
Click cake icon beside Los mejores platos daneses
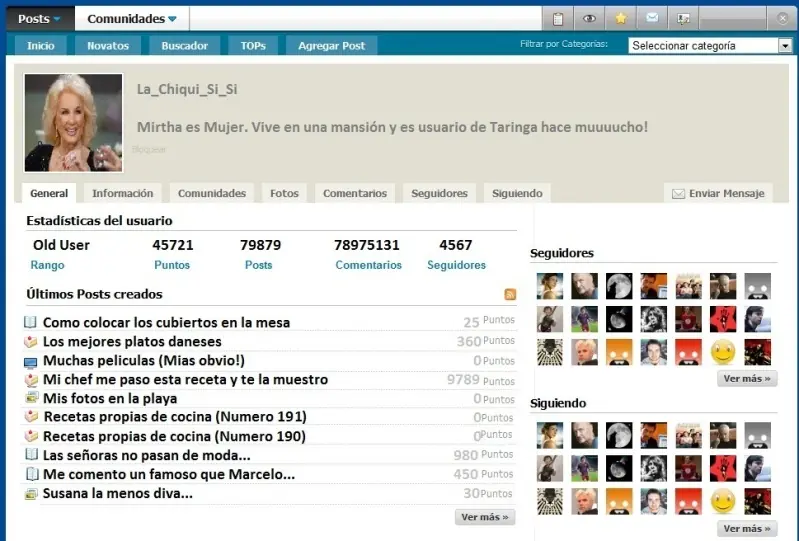(x=31, y=341)
